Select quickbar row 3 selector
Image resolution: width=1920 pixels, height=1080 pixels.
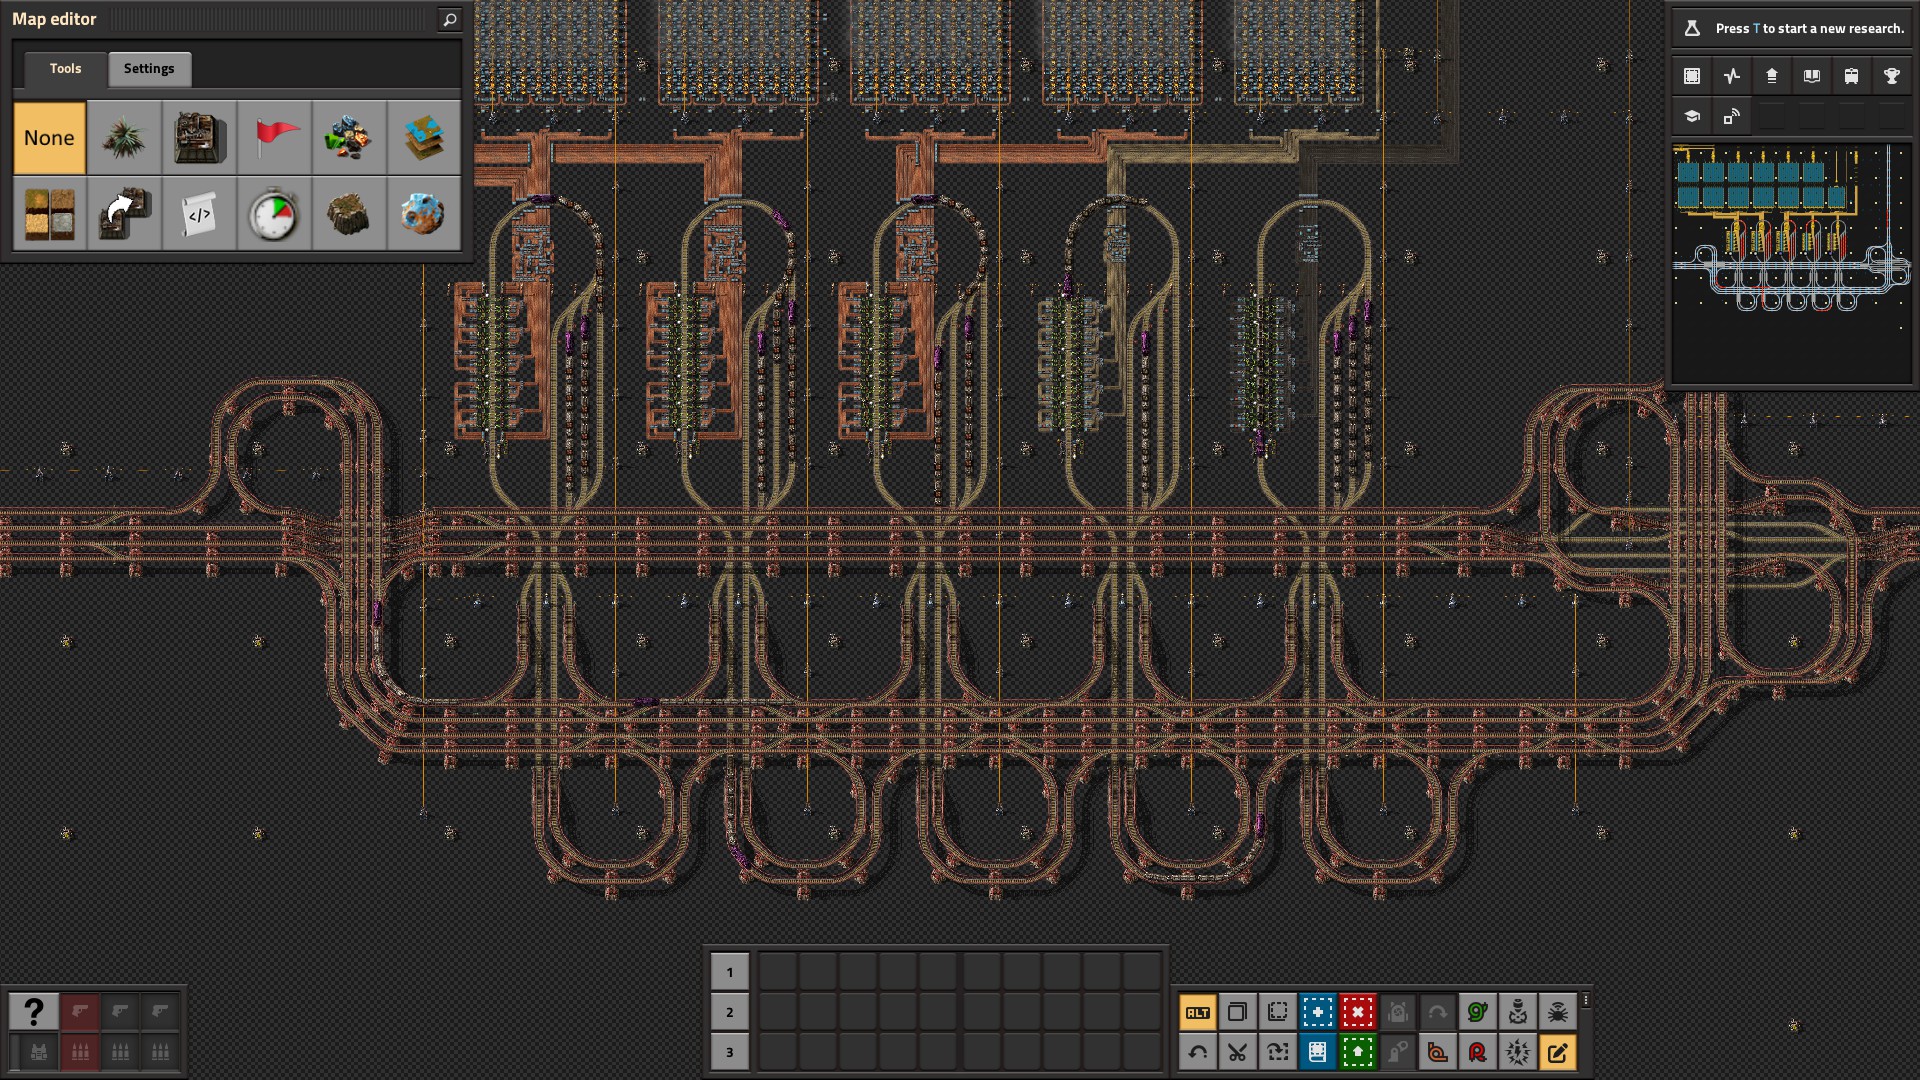click(729, 1052)
